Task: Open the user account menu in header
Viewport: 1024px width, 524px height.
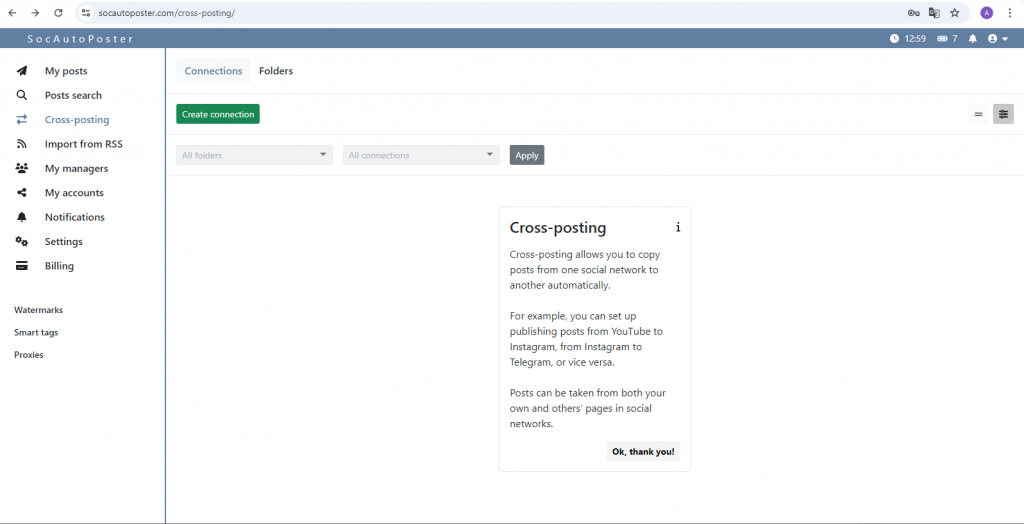Action: tap(997, 39)
